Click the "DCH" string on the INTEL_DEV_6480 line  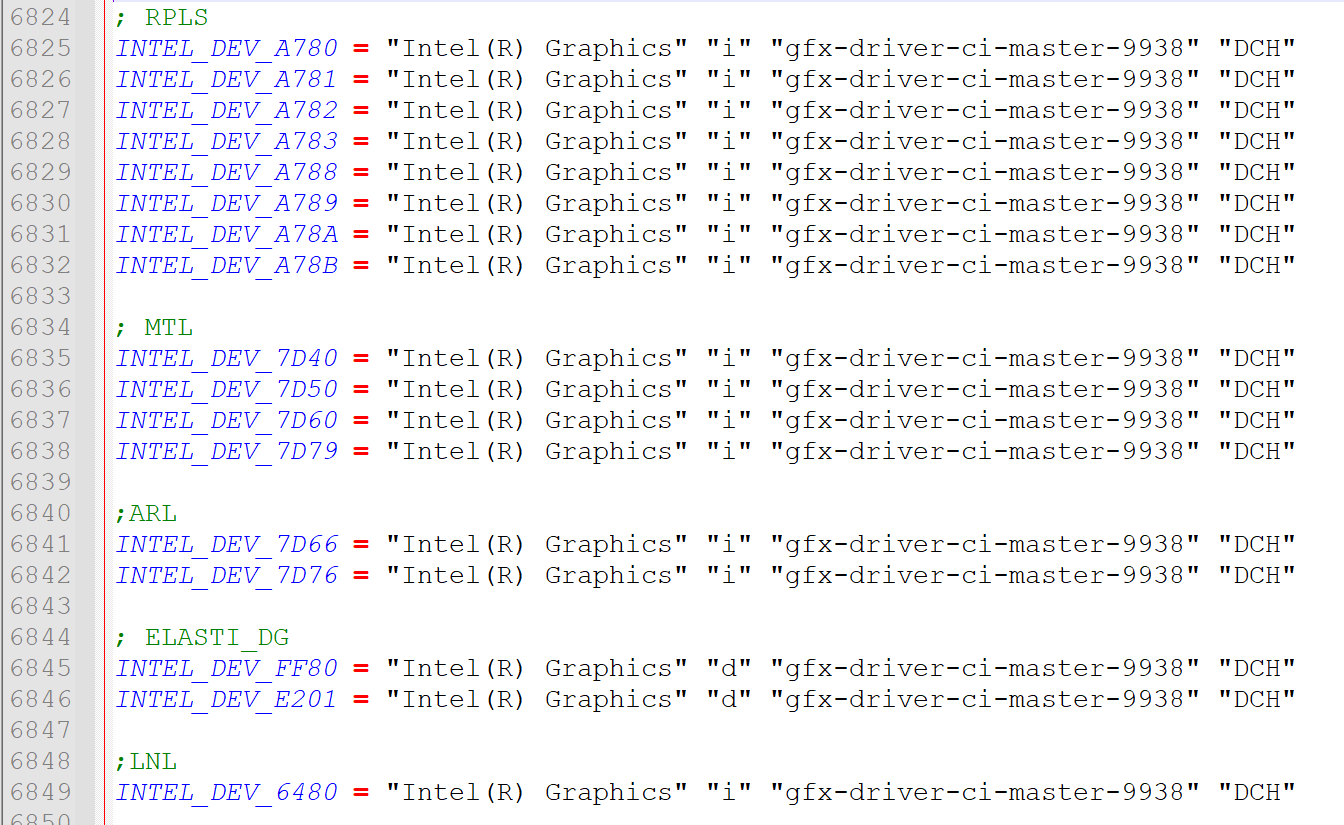pyautogui.click(x=1257, y=792)
